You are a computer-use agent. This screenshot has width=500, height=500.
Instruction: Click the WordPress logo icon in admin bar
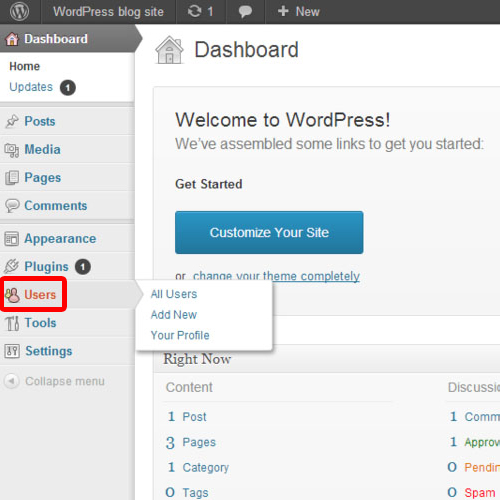click(19, 11)
